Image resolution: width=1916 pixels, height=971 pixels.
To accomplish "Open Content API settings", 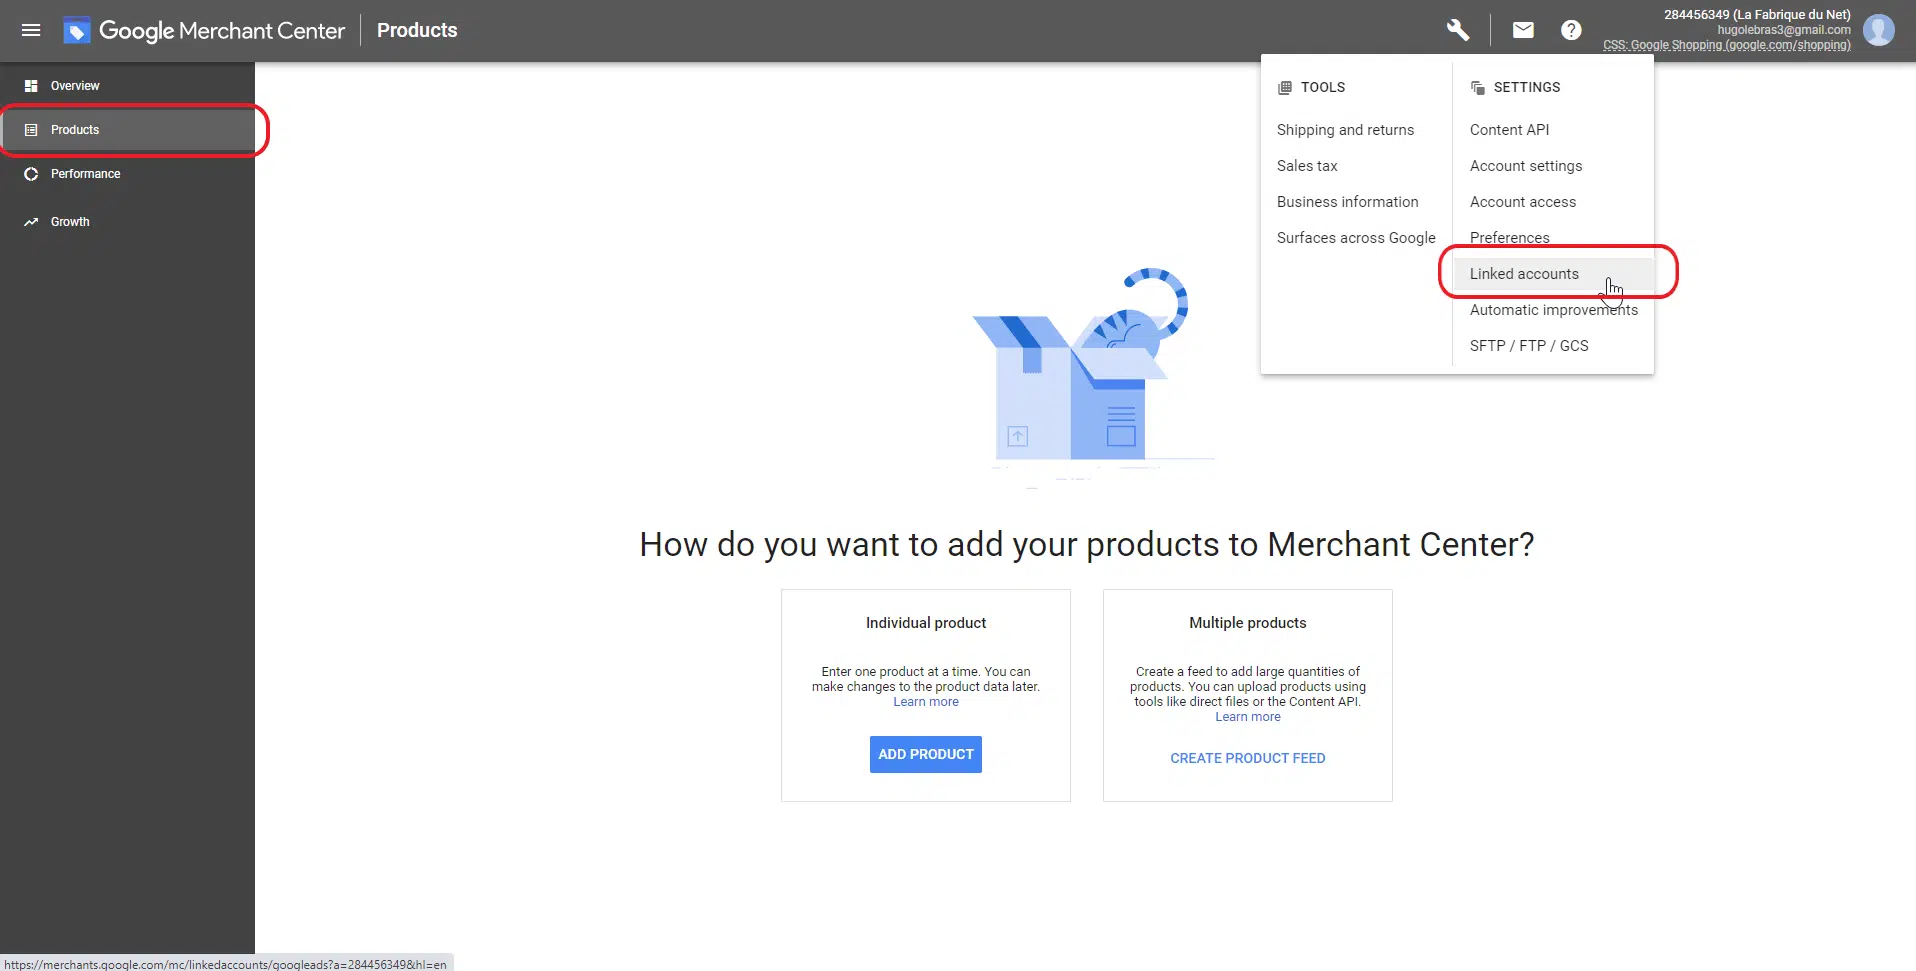I will [1509, 130].
